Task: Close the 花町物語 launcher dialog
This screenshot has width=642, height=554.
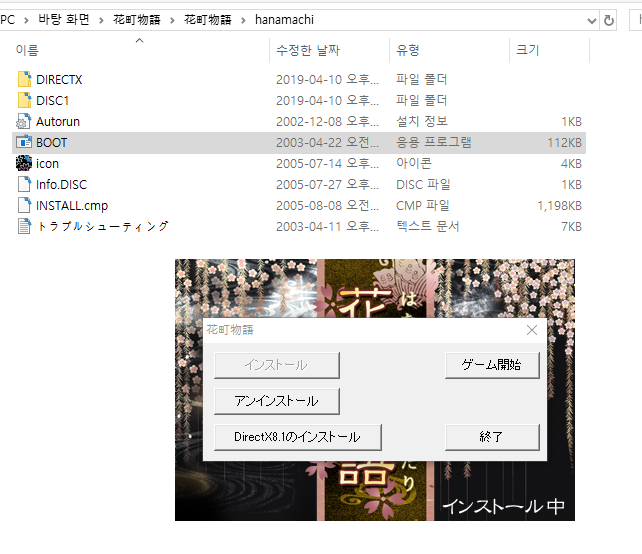Action: coord(532,330)
